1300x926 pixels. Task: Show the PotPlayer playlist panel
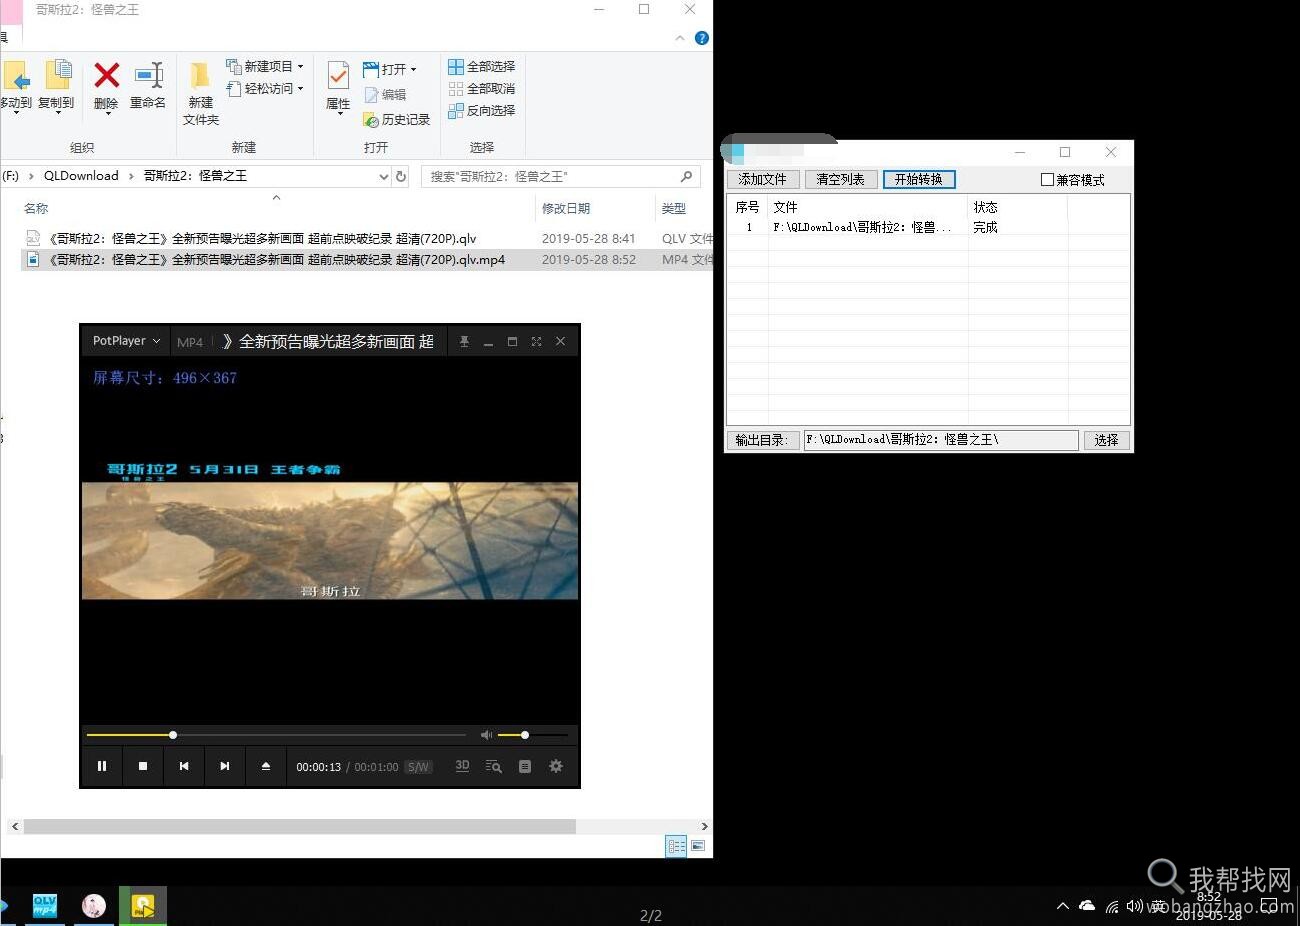tap(525, 766)
